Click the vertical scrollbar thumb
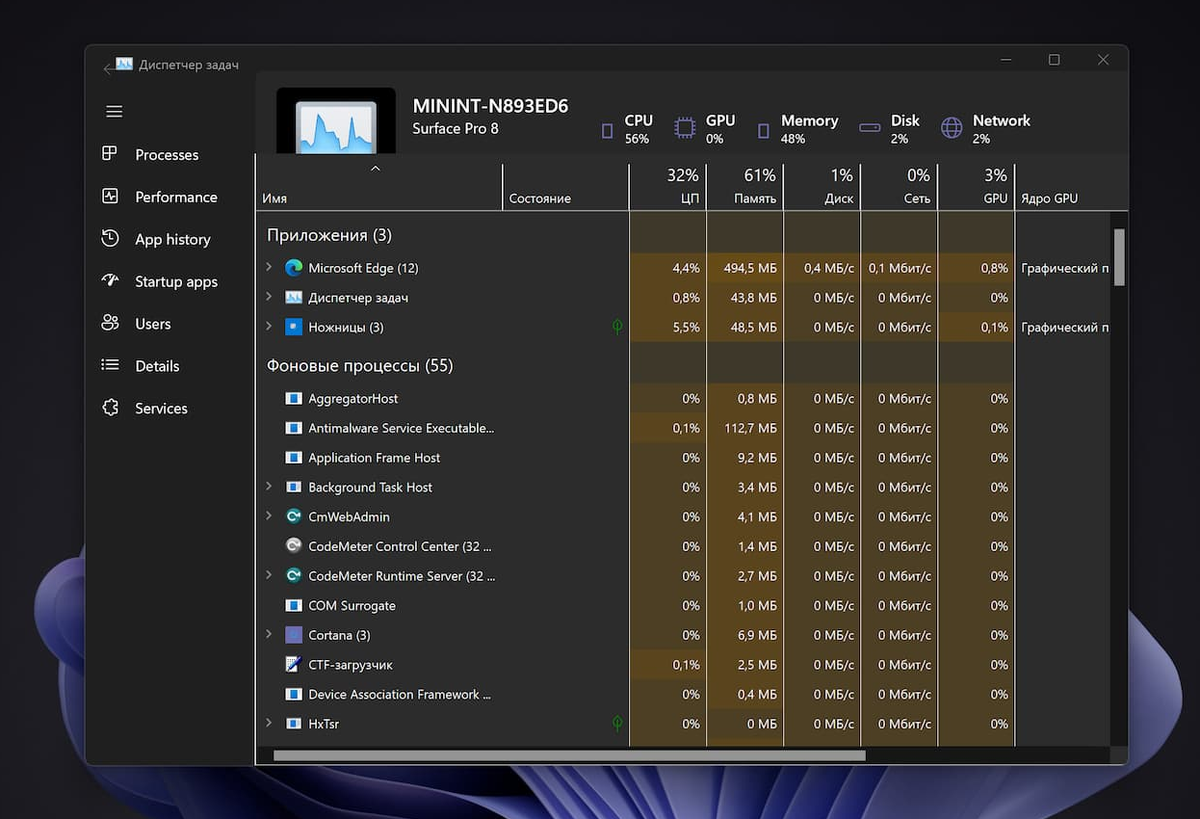1200x819 pixels. [1119, 257]
